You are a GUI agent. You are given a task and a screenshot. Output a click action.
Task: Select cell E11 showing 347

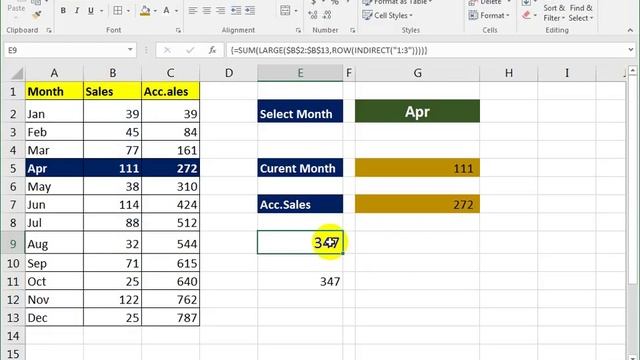(300, 281)
